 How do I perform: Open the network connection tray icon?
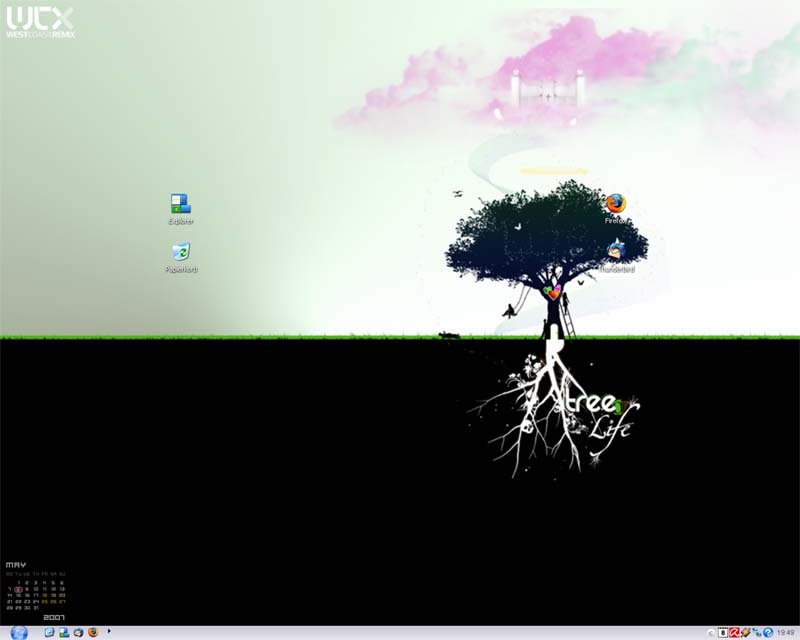click(x=757, y=632)
